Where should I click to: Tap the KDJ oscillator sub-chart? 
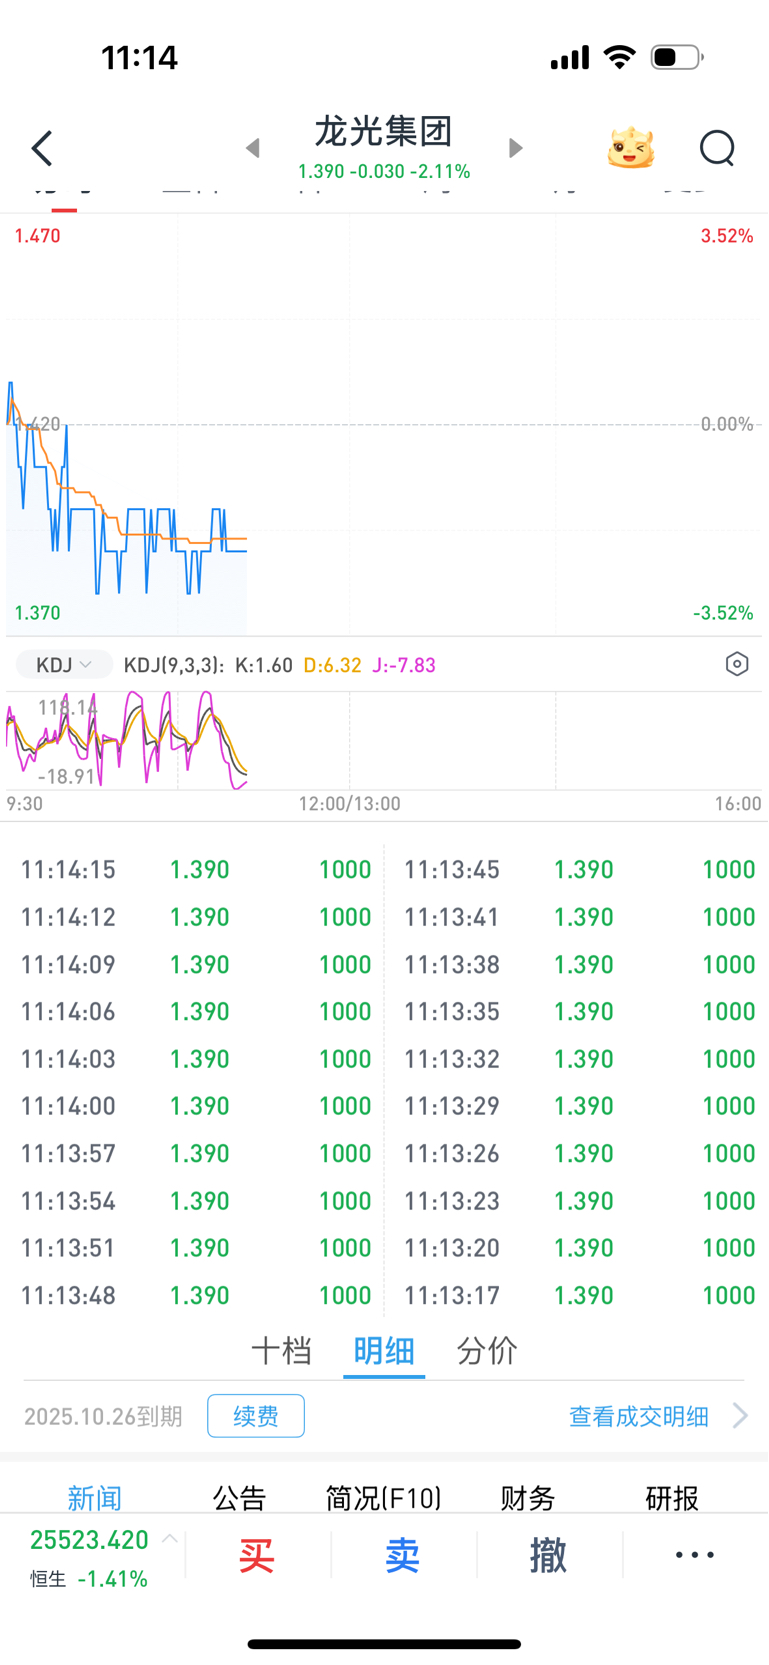[384, 740]
